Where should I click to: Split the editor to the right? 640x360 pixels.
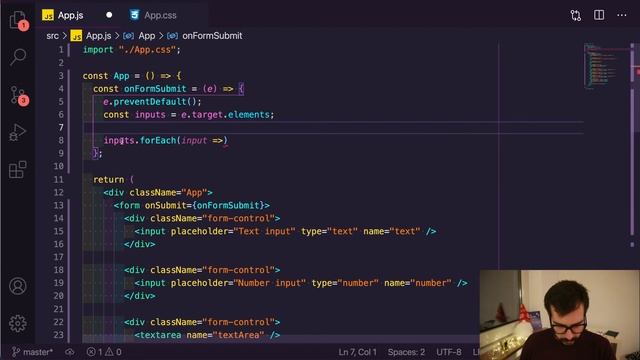tap(599, 15)
